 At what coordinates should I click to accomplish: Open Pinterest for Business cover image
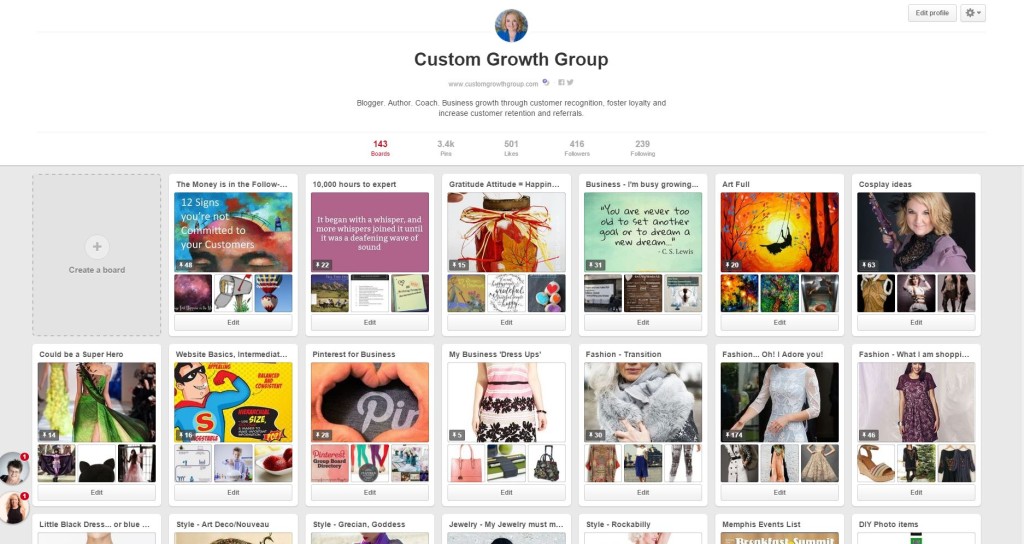coord(370,402)
